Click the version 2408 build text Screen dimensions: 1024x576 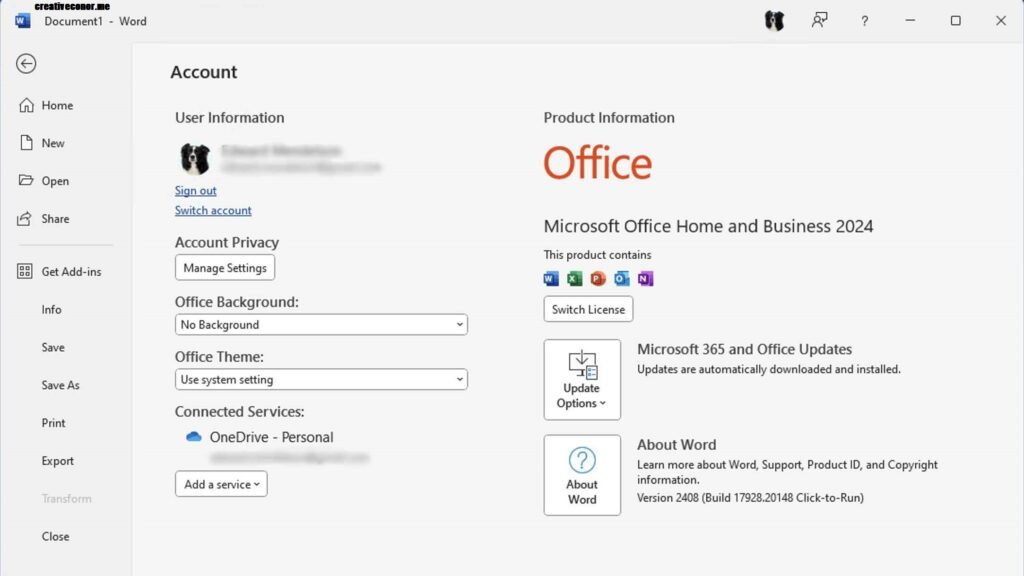750,498
